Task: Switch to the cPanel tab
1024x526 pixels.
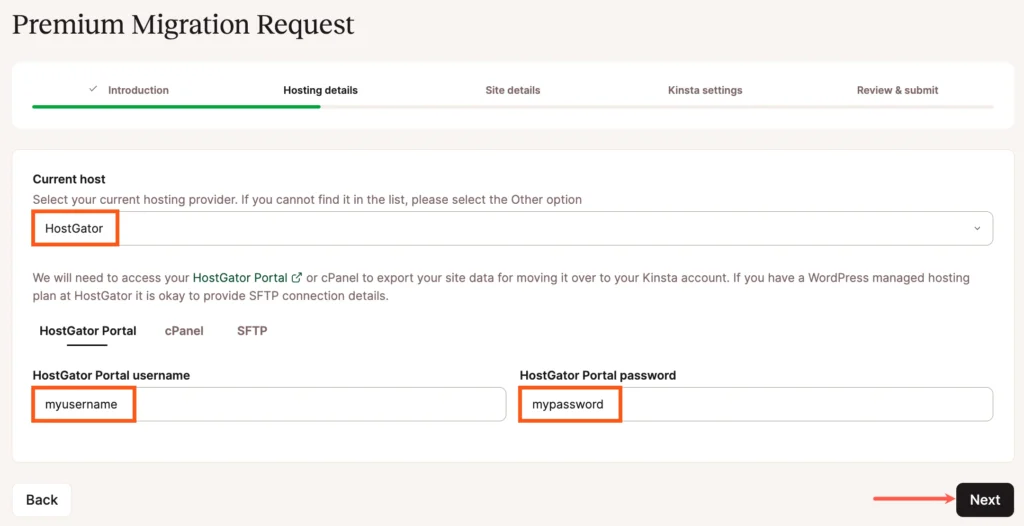Action: click(x=184, y=331)
